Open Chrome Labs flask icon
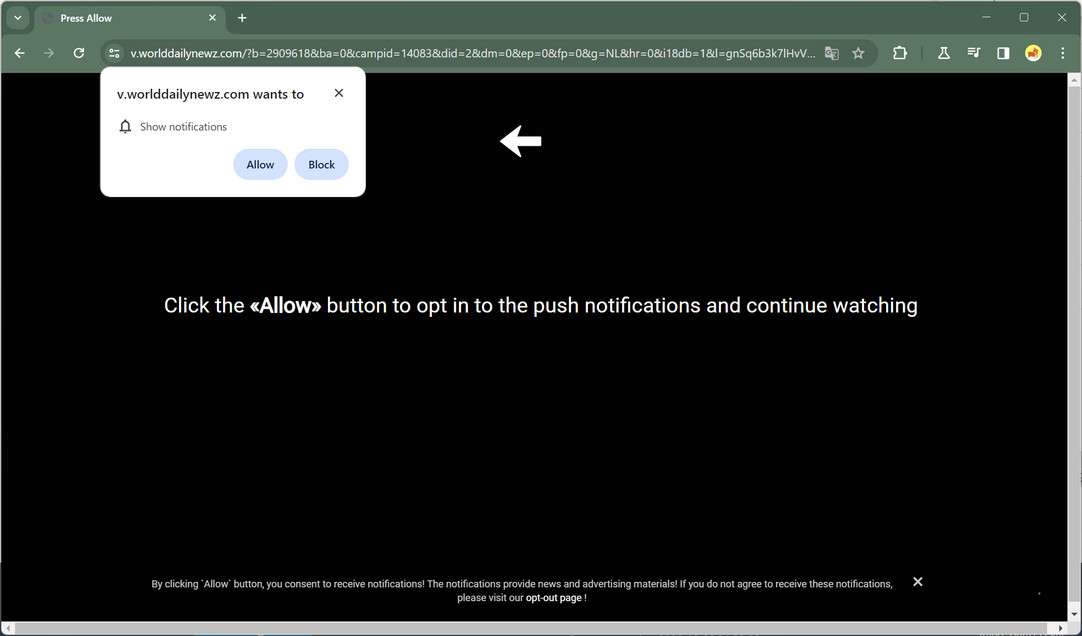Image resolution: width=1082 pixels, height=636 pixels. point(943,53)
